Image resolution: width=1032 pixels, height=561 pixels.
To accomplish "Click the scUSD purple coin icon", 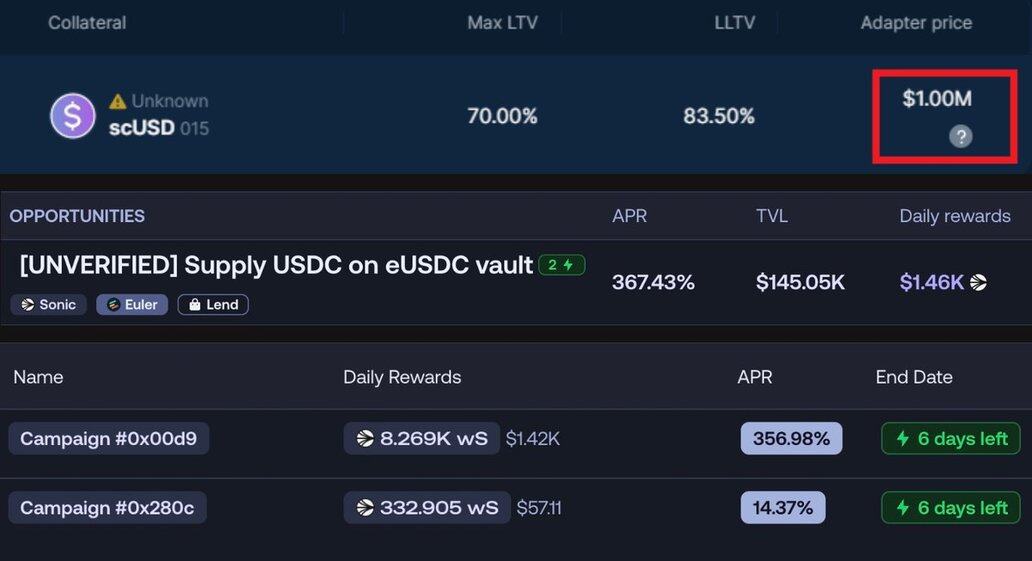I will tap(72, 116).
